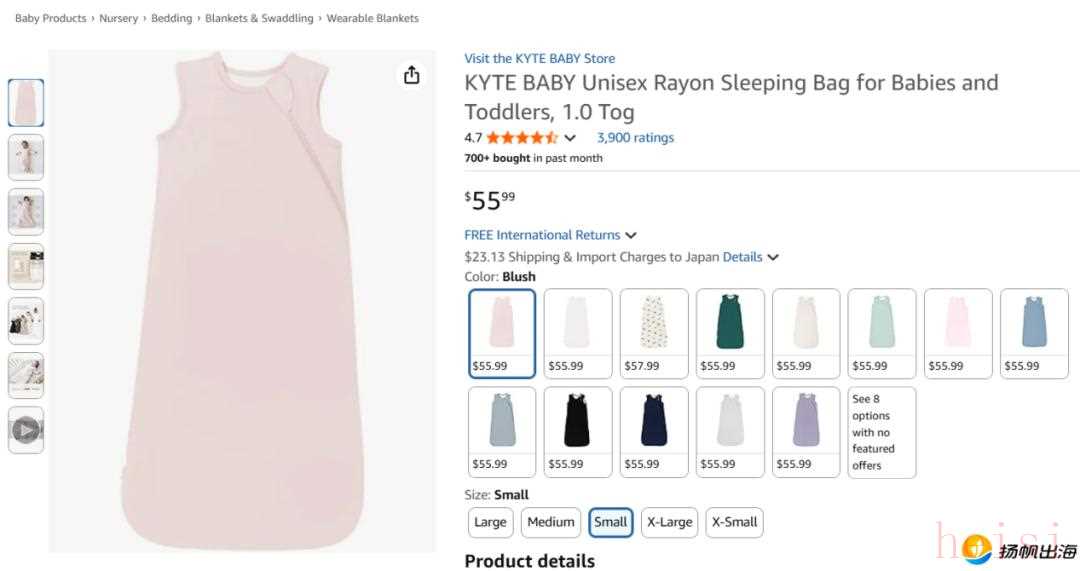Select the lavender purple color swatch
The image size is (1080, 571).
tap(806, 432)
